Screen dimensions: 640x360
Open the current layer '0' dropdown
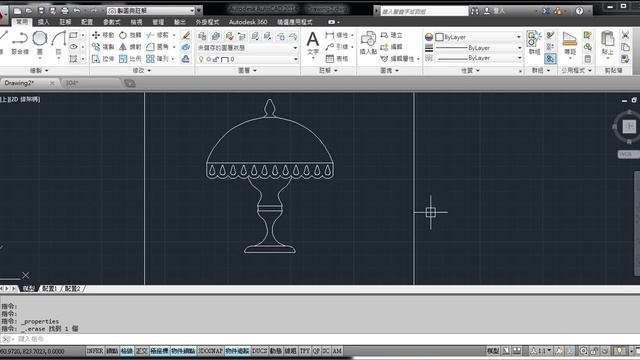pyautogui.click(x=247, y=59)
